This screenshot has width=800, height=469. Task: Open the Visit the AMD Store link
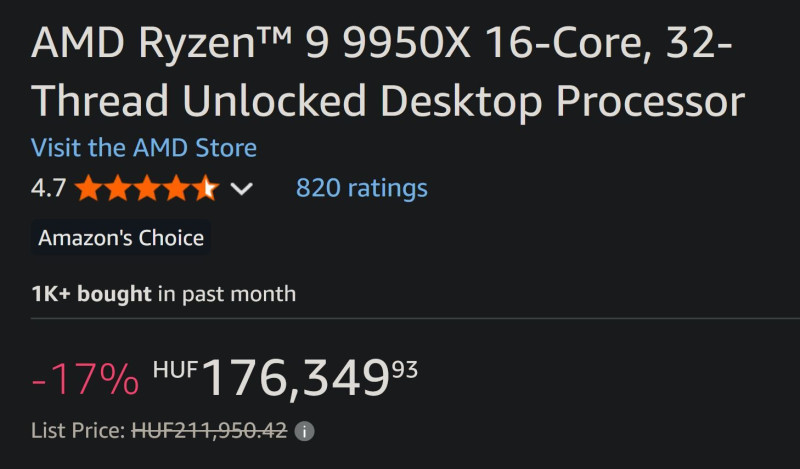(x=144, y=148)
